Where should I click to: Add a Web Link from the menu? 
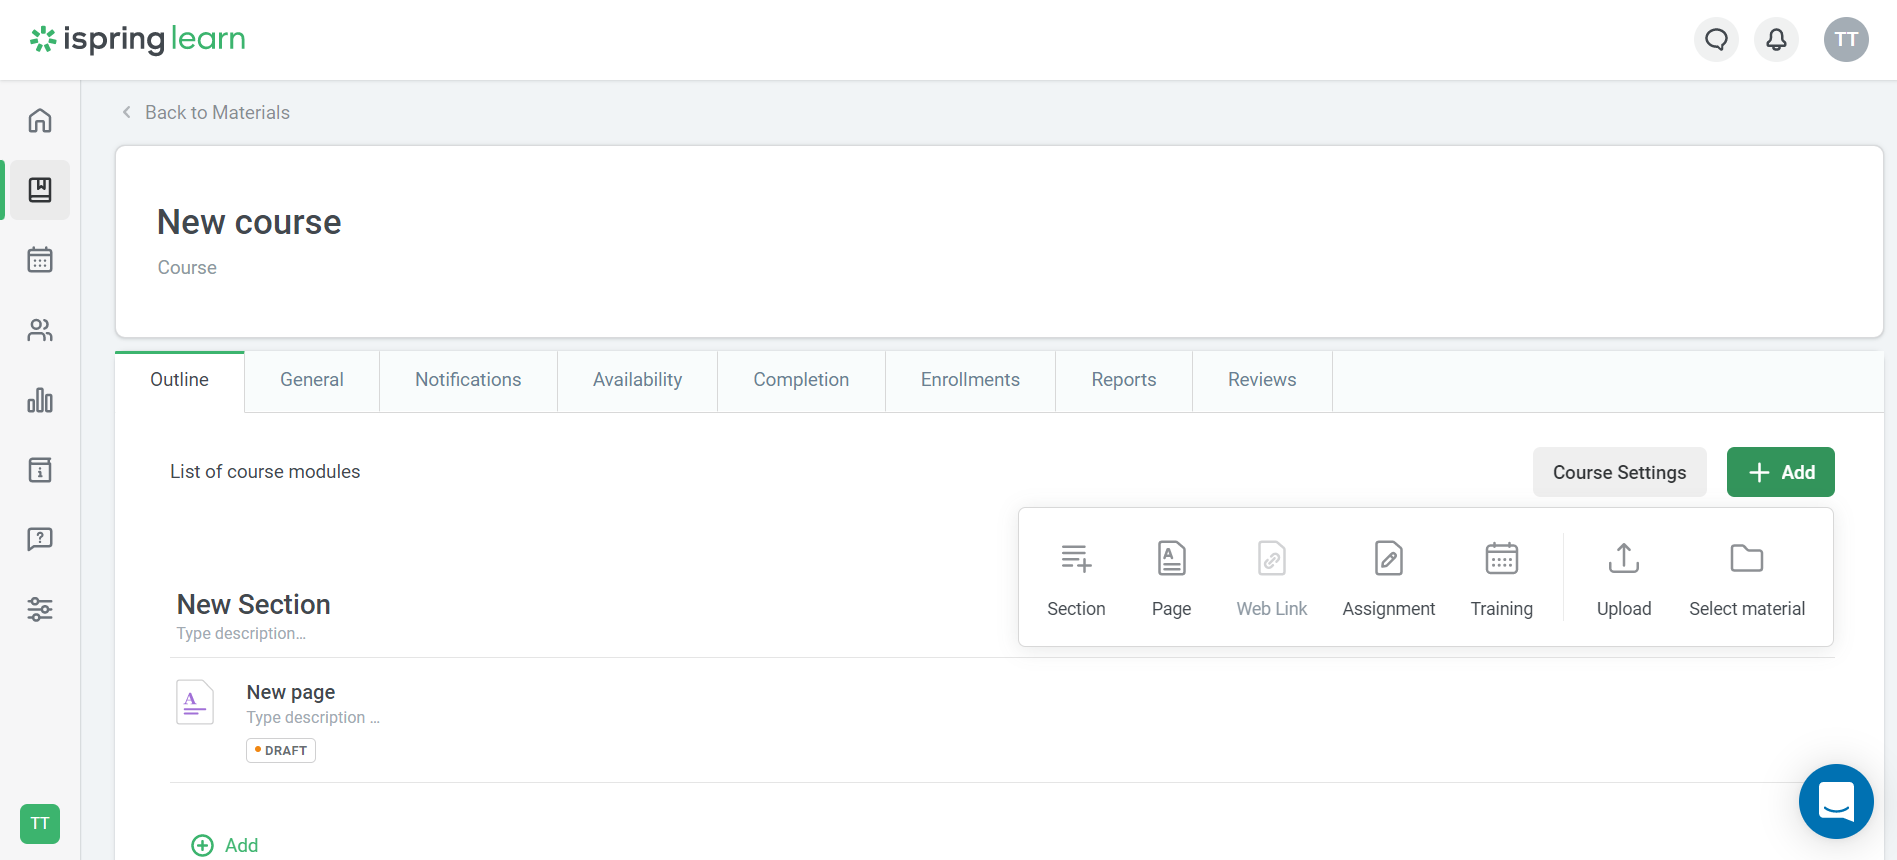pos(1272,579)
